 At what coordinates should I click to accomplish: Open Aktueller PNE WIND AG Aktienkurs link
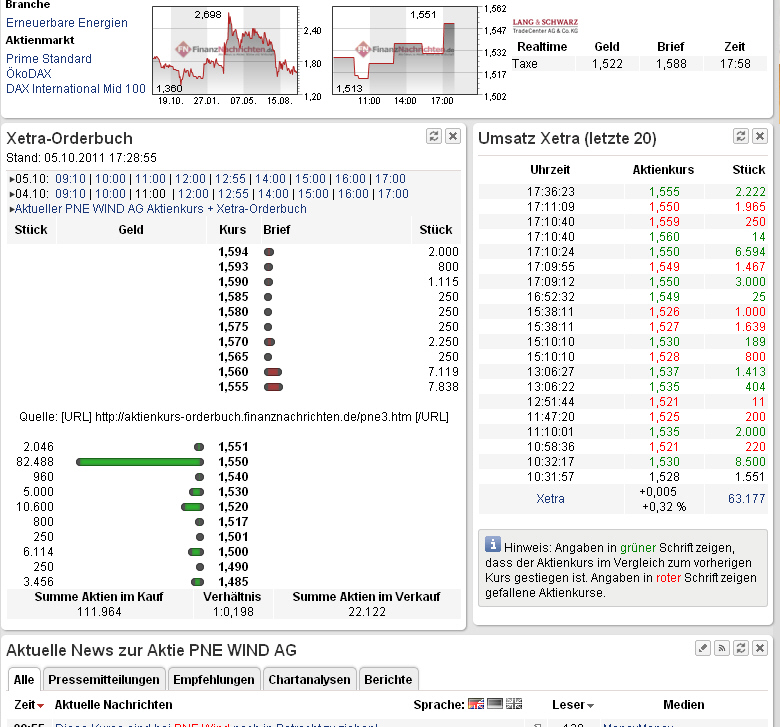pos(161,208)
